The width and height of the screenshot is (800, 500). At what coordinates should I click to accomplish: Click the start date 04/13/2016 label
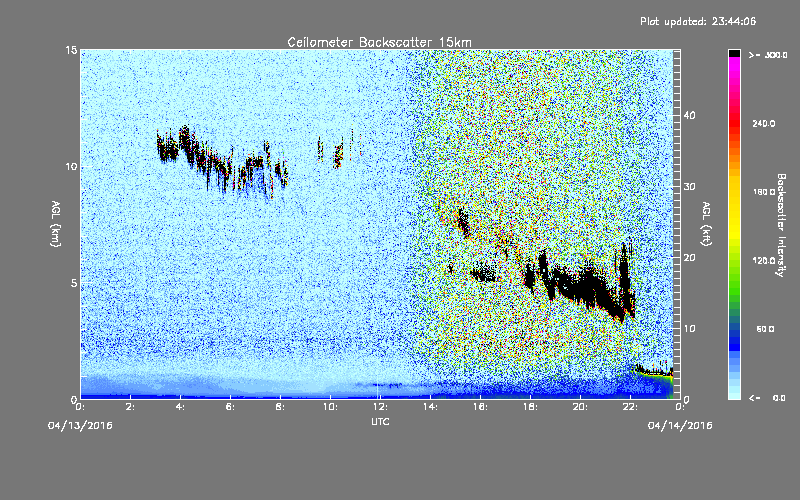tap(80, 426)
